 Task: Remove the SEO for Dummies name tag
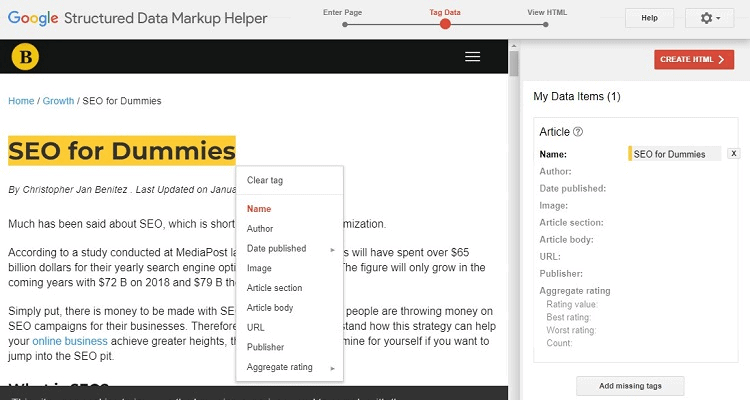[733, 154]
